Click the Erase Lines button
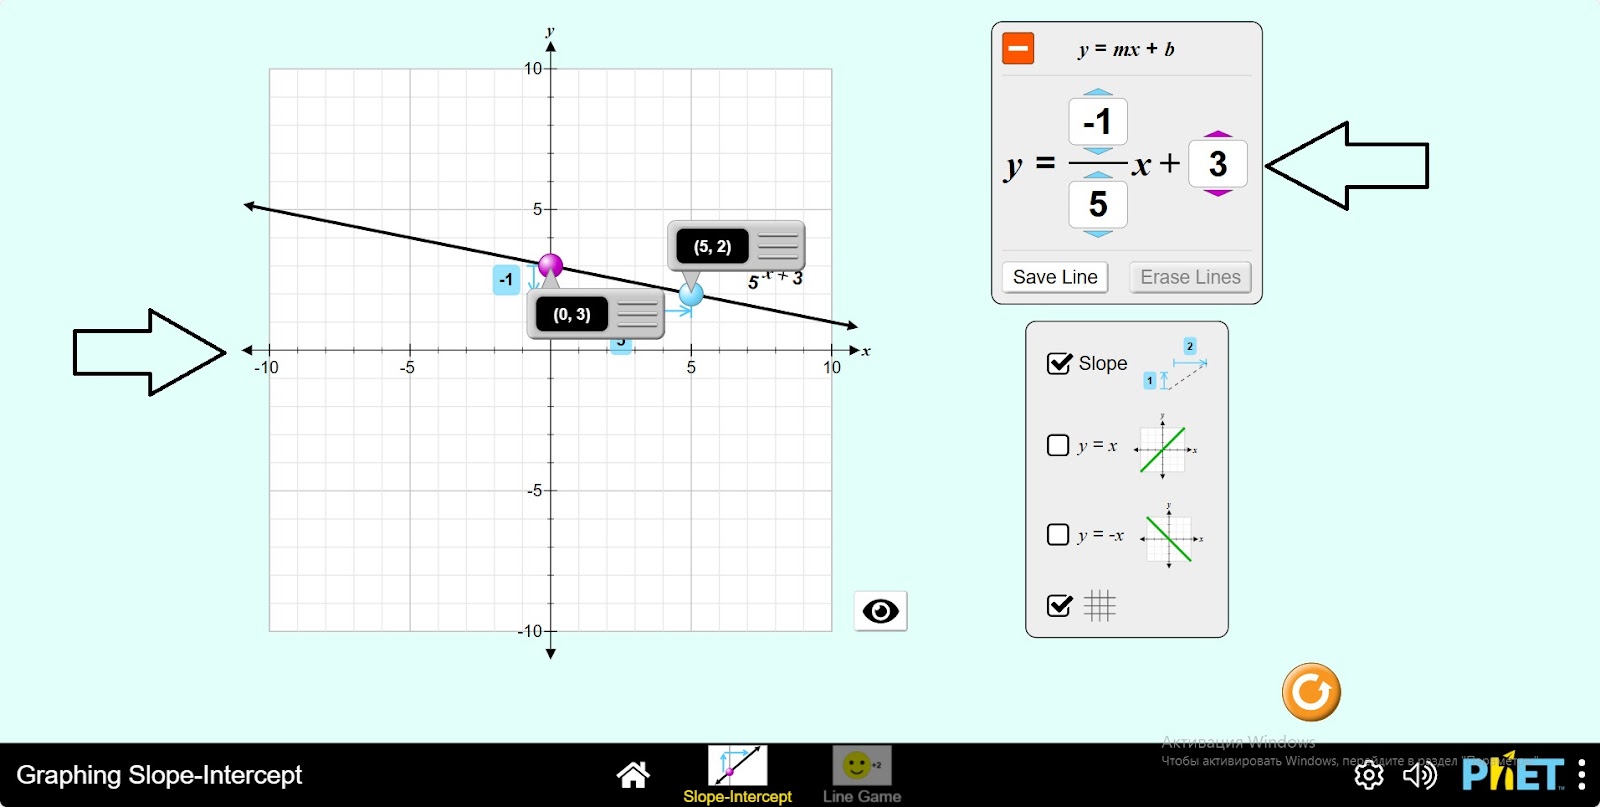 coord(1190,277)
